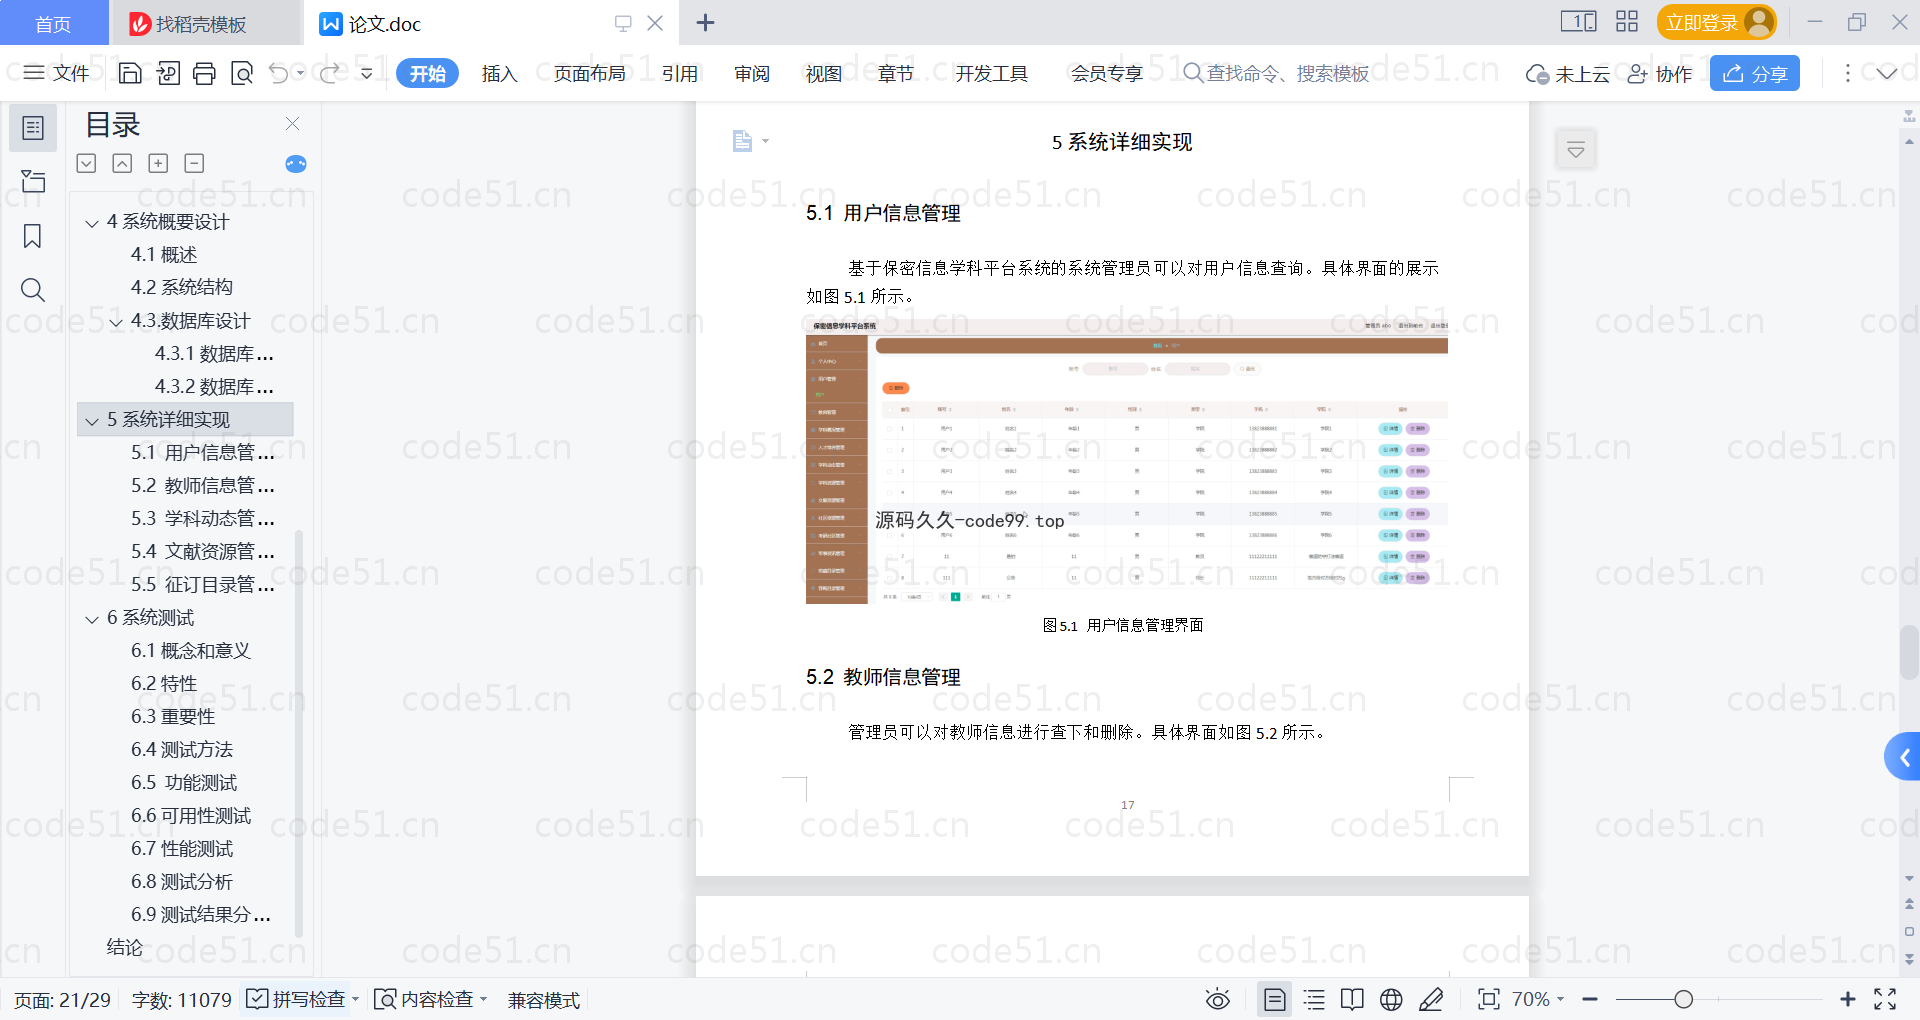Image resolution: width=1920 pixels, height=1020 pixels.
Task: Click the 协作 collaborate button
Action: pyautogui.click(x=1660, y=73)
